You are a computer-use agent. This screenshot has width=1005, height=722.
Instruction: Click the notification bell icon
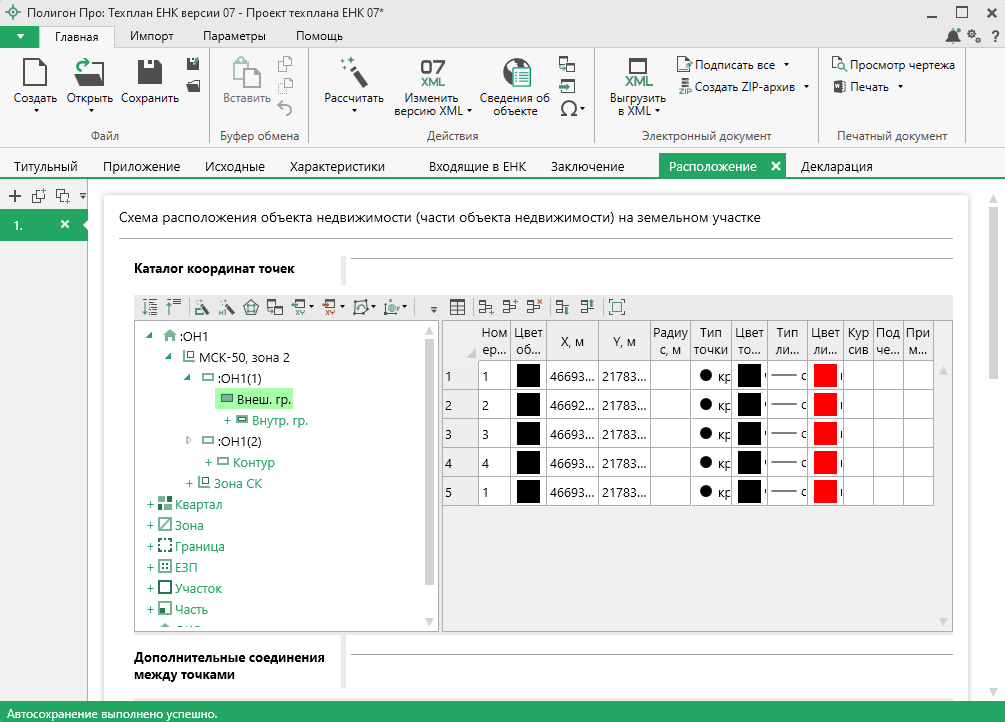pyautogui.click(x=952, y=36)
